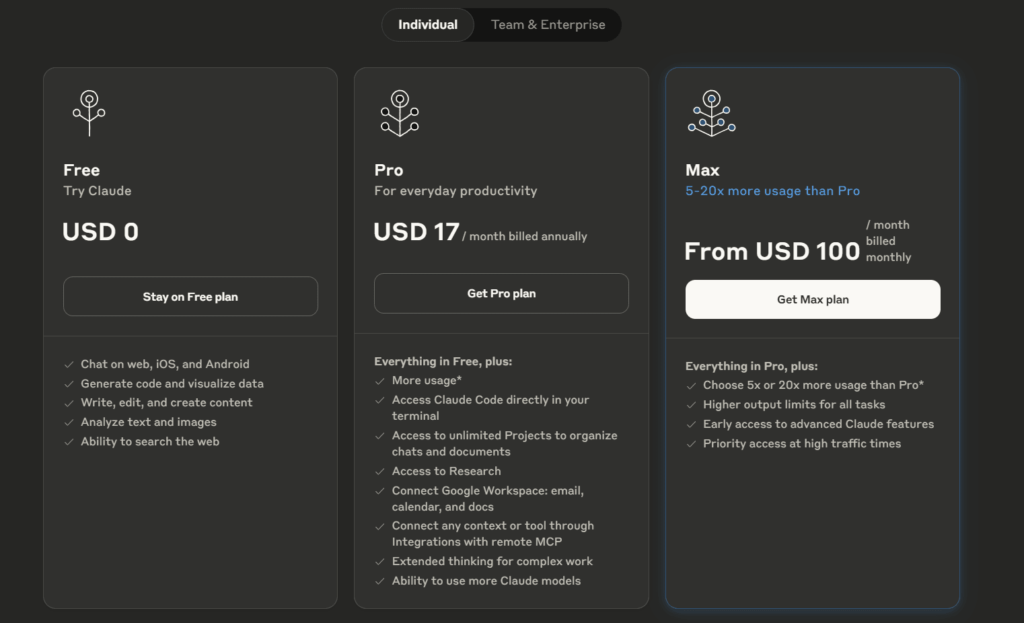Click the 5-20x more usage than Pro text
1024x623 pixels.
point(772,191)
